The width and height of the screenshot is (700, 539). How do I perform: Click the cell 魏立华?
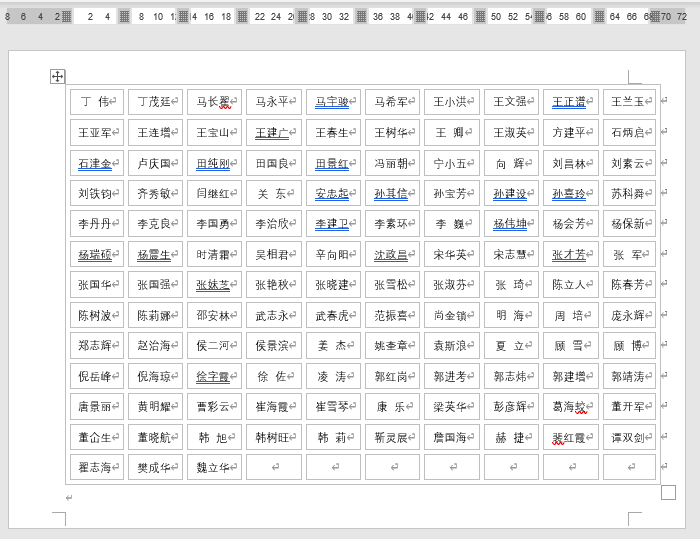214,467
